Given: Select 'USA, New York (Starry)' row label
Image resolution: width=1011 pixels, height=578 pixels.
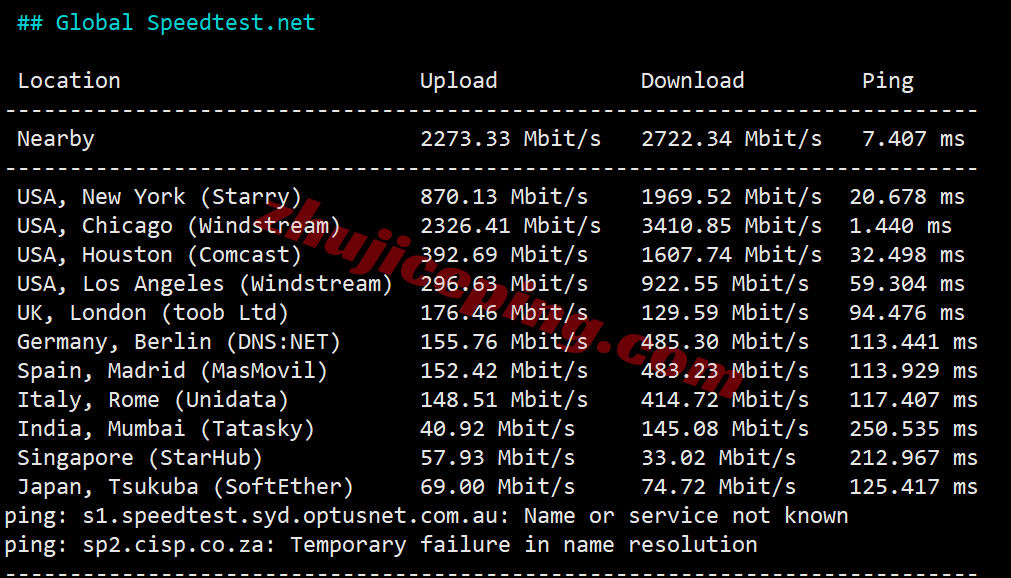Looking at the screenshot, I should click(x=160, y=197).
